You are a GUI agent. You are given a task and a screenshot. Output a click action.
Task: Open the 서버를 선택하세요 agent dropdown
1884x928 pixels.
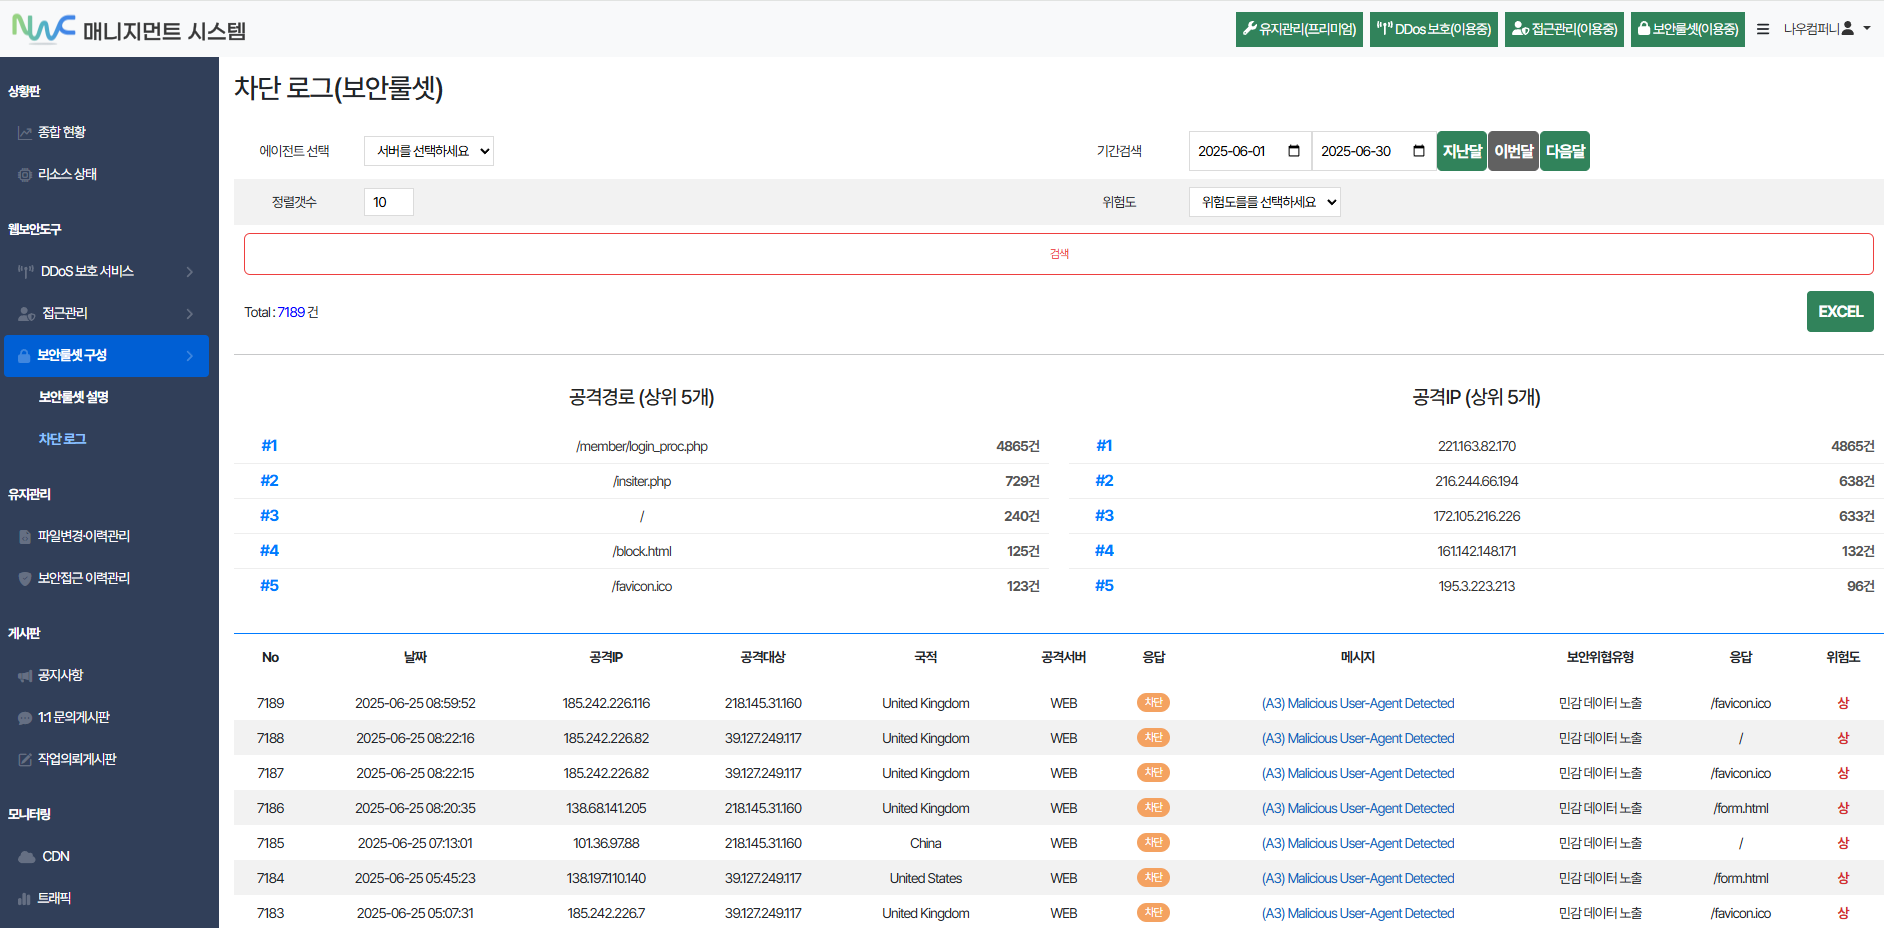pyautogui.click(x=429, y=151)
